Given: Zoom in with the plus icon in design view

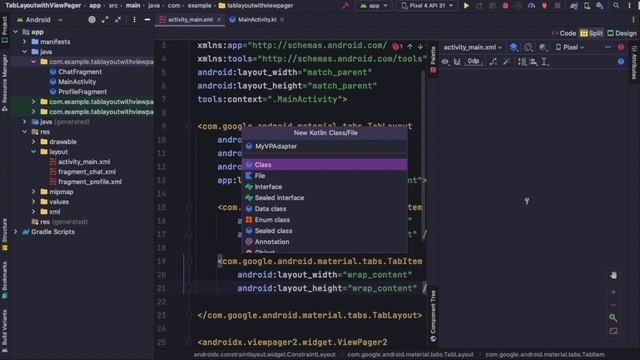Looking at the screenshot, I should (613, 292).
